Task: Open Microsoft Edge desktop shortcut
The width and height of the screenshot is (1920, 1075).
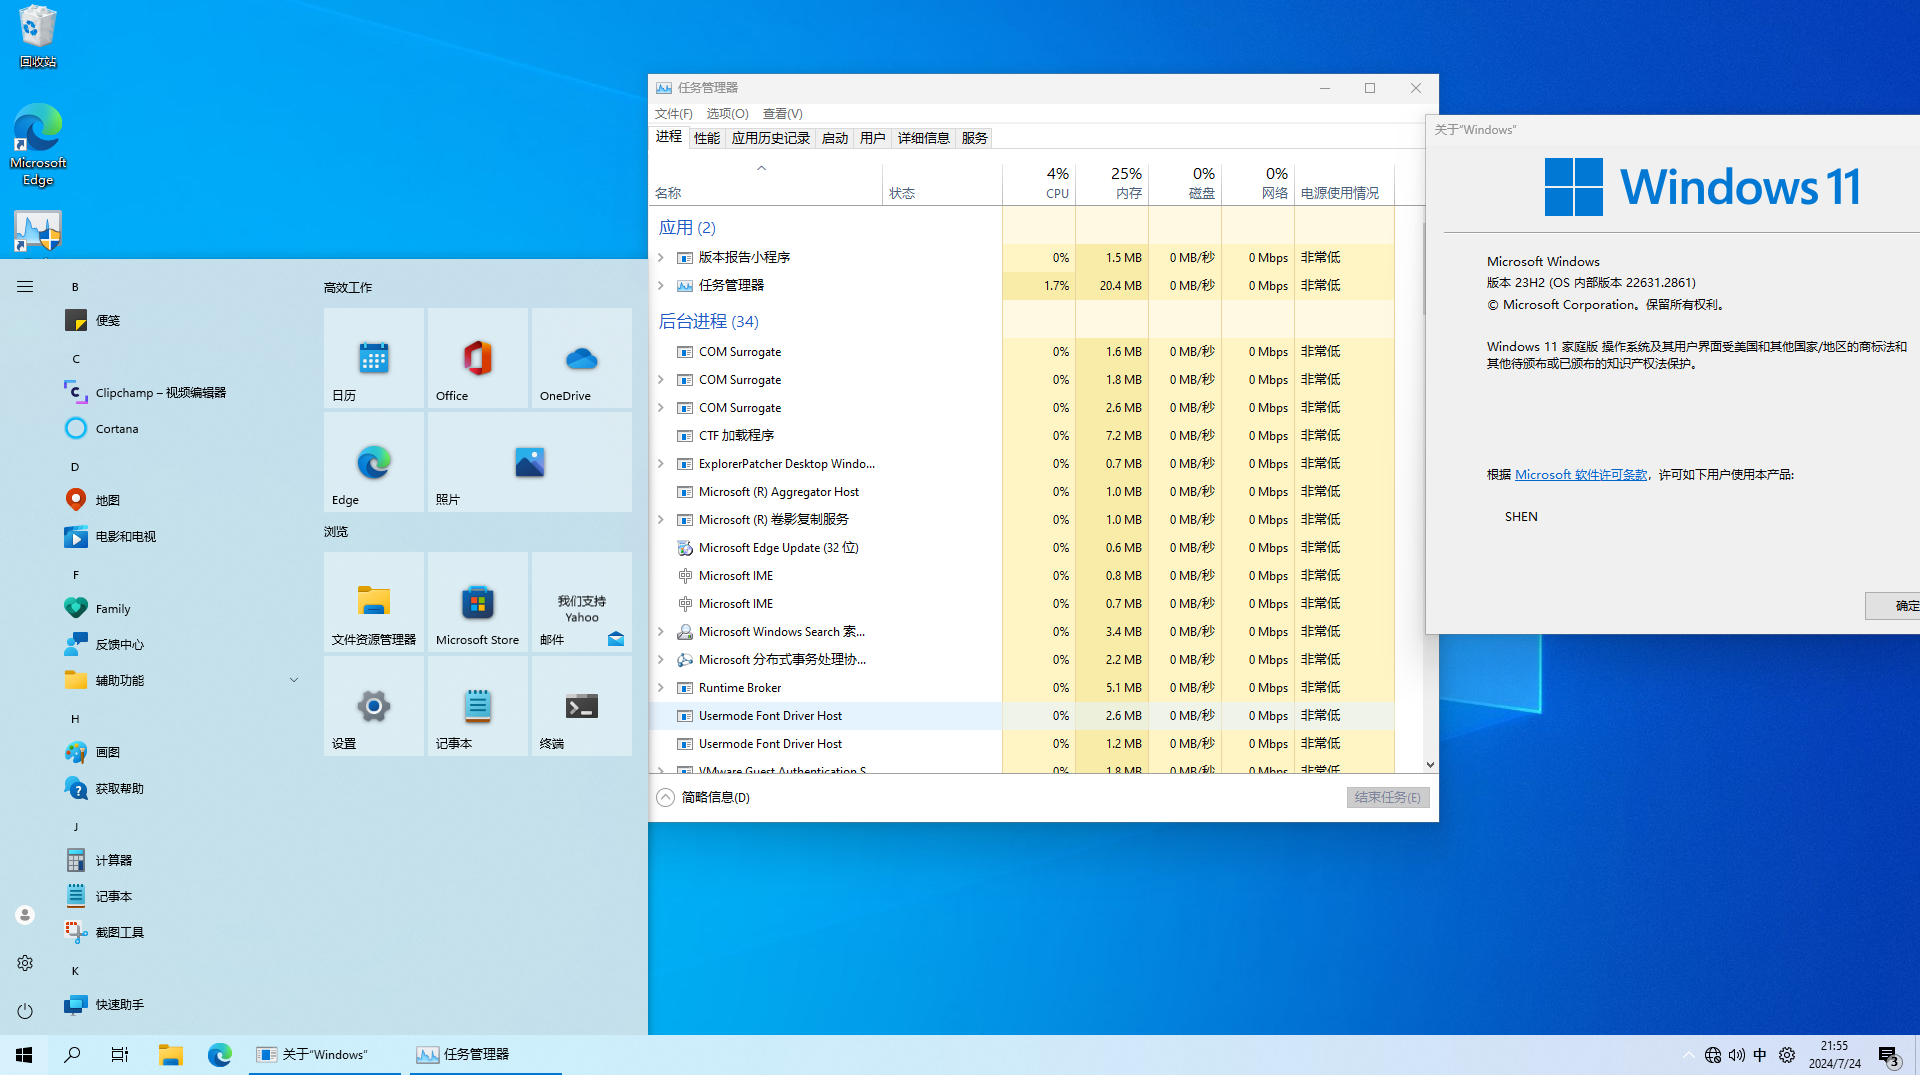Action: tap(38, 145)
